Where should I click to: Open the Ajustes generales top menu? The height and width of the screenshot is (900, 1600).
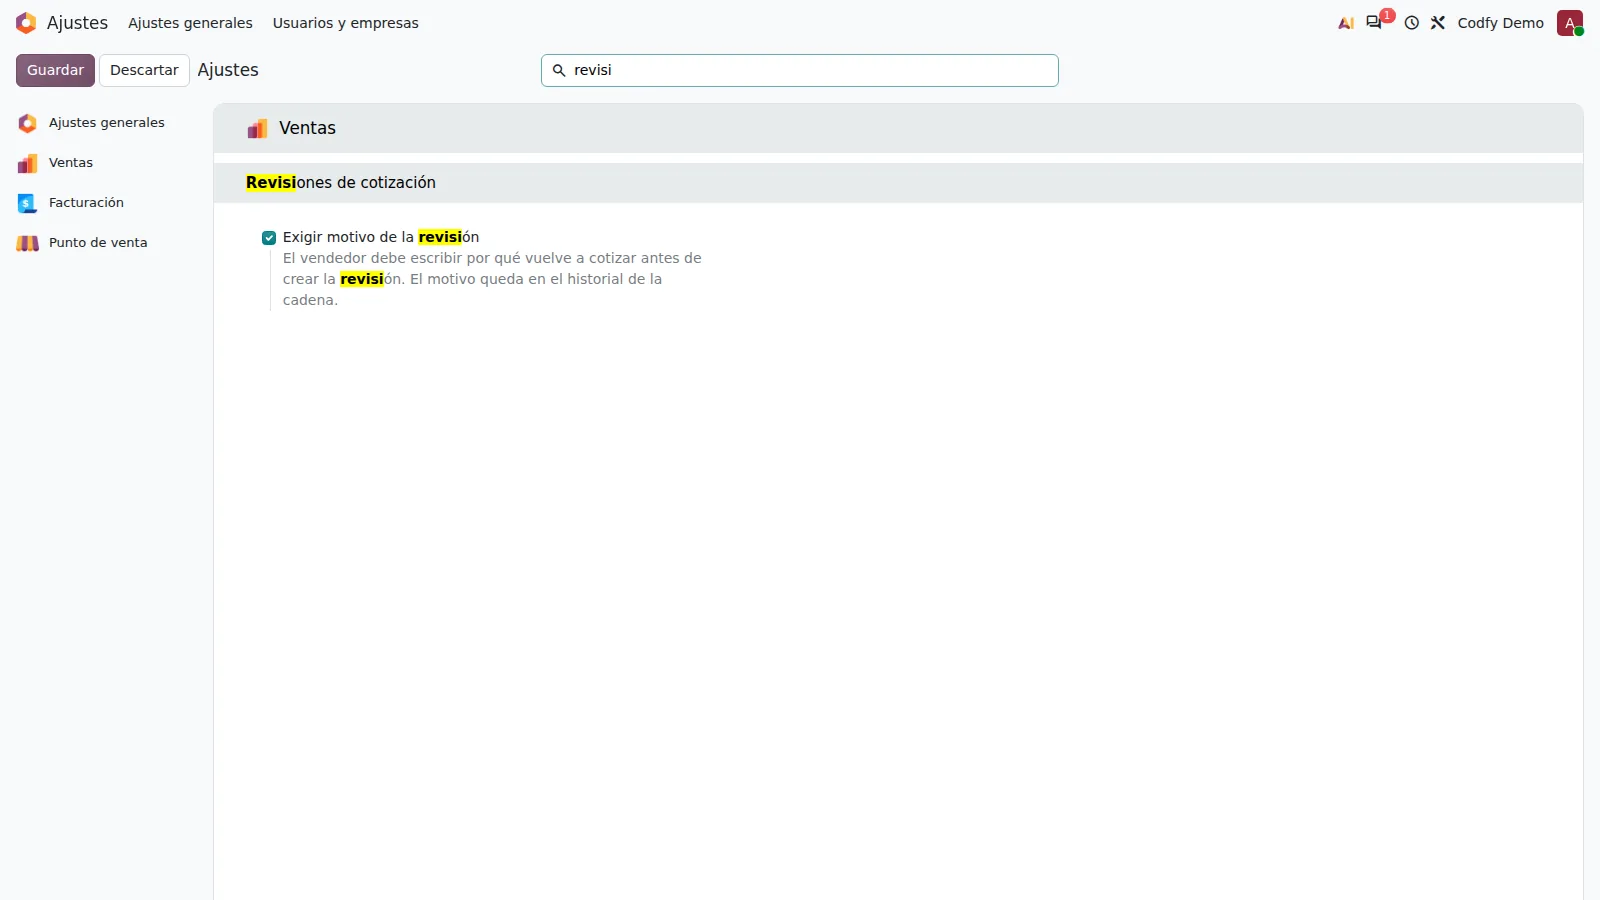tap(190, 23)
